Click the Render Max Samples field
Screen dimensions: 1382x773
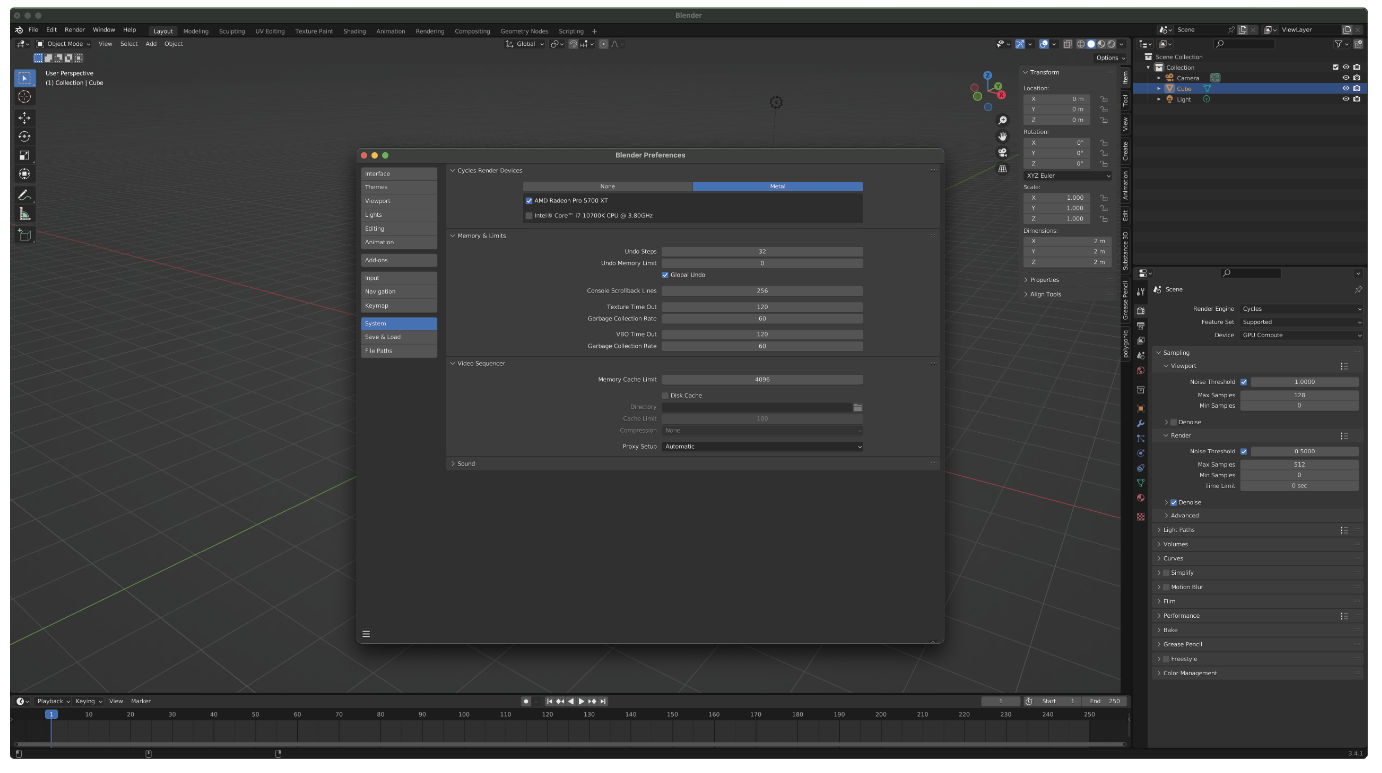tap(1300, 465)
